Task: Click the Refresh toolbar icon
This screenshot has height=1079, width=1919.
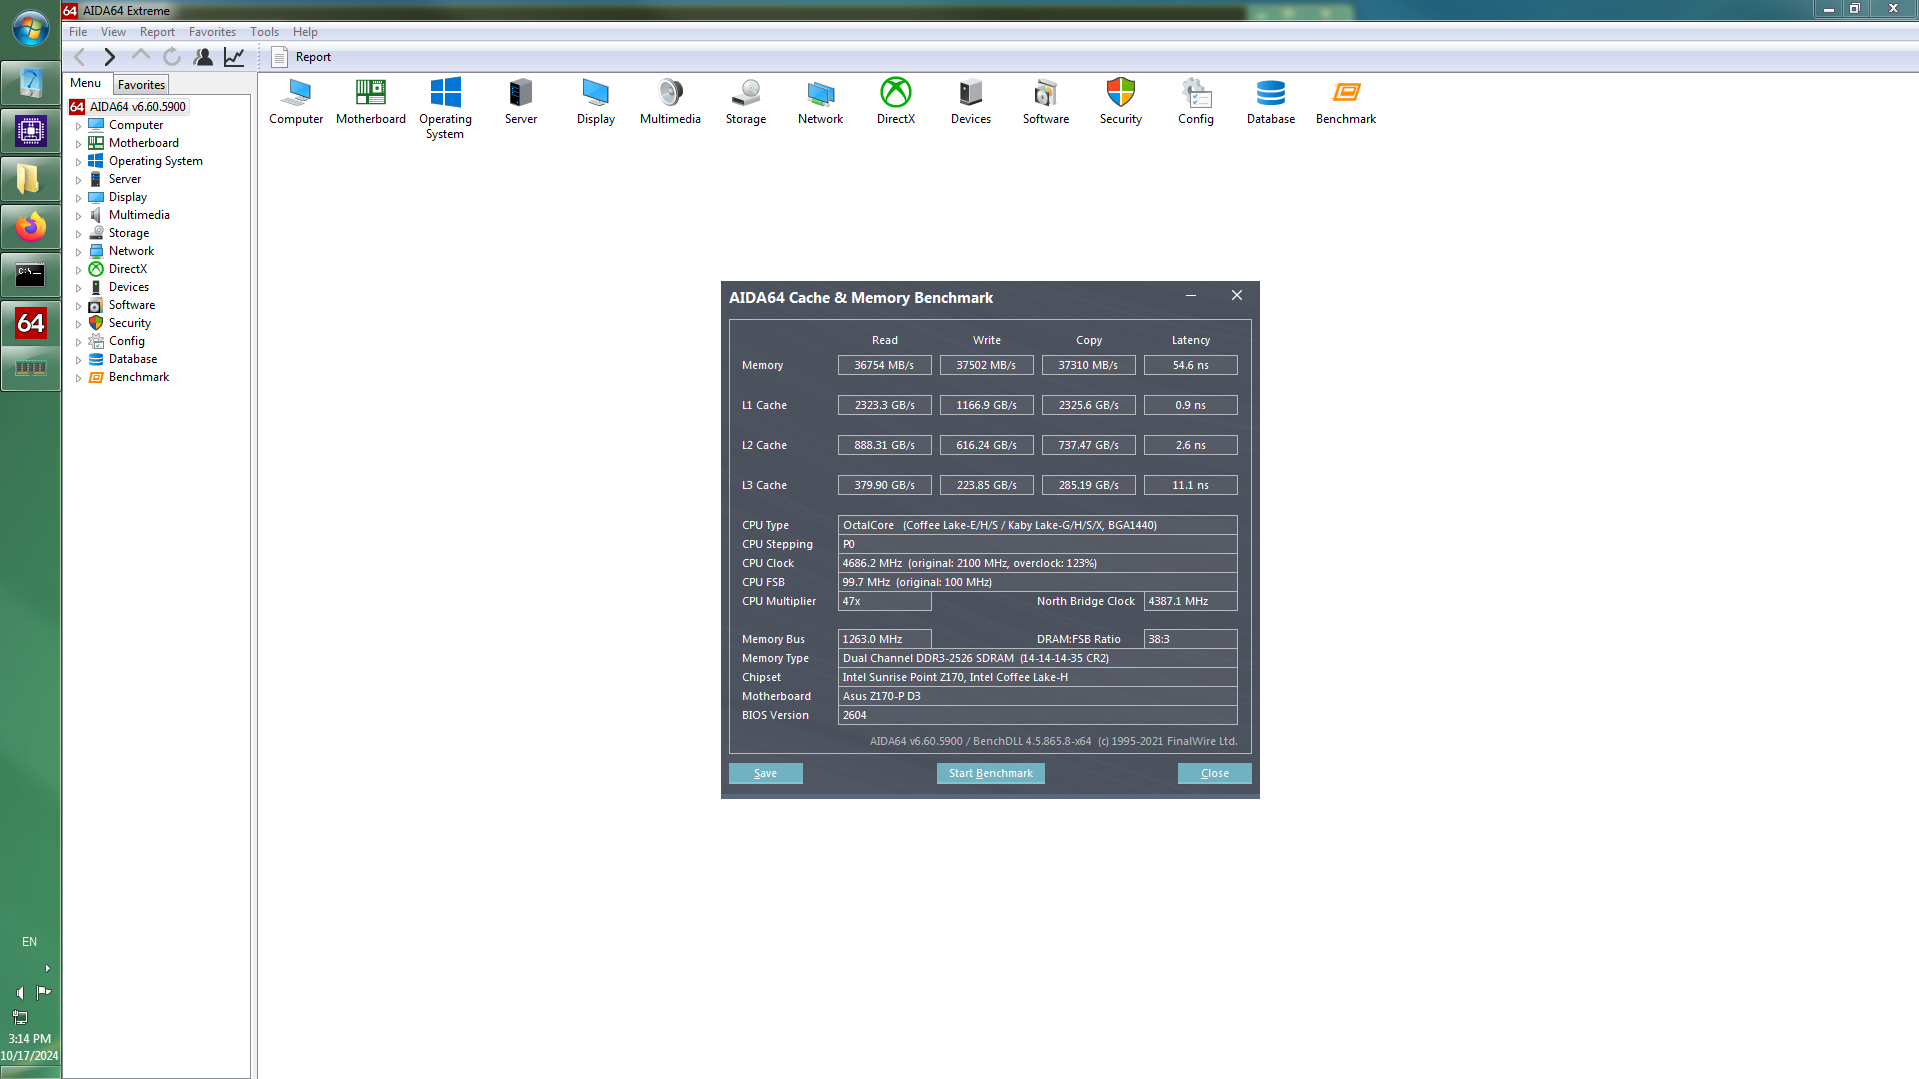Action: click(x=172, y=57)
